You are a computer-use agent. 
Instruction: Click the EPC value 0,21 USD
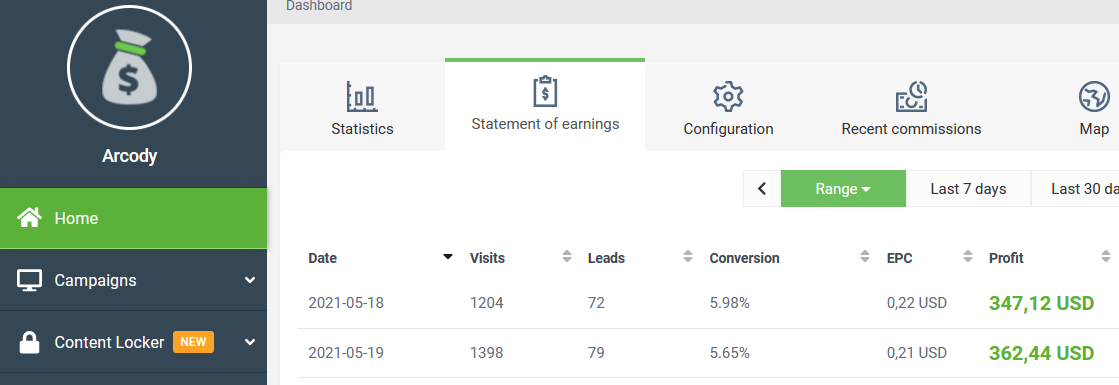pos(917,353)
